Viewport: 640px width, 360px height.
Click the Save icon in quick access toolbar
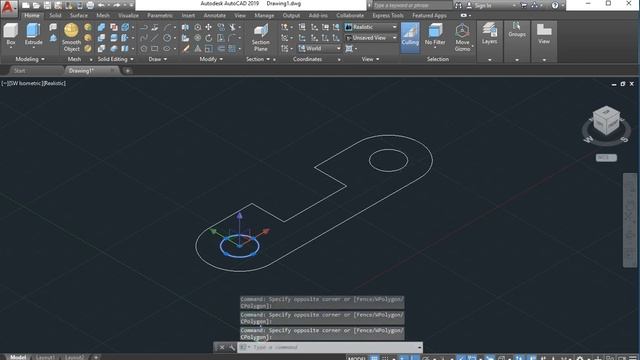click(47, 5)
